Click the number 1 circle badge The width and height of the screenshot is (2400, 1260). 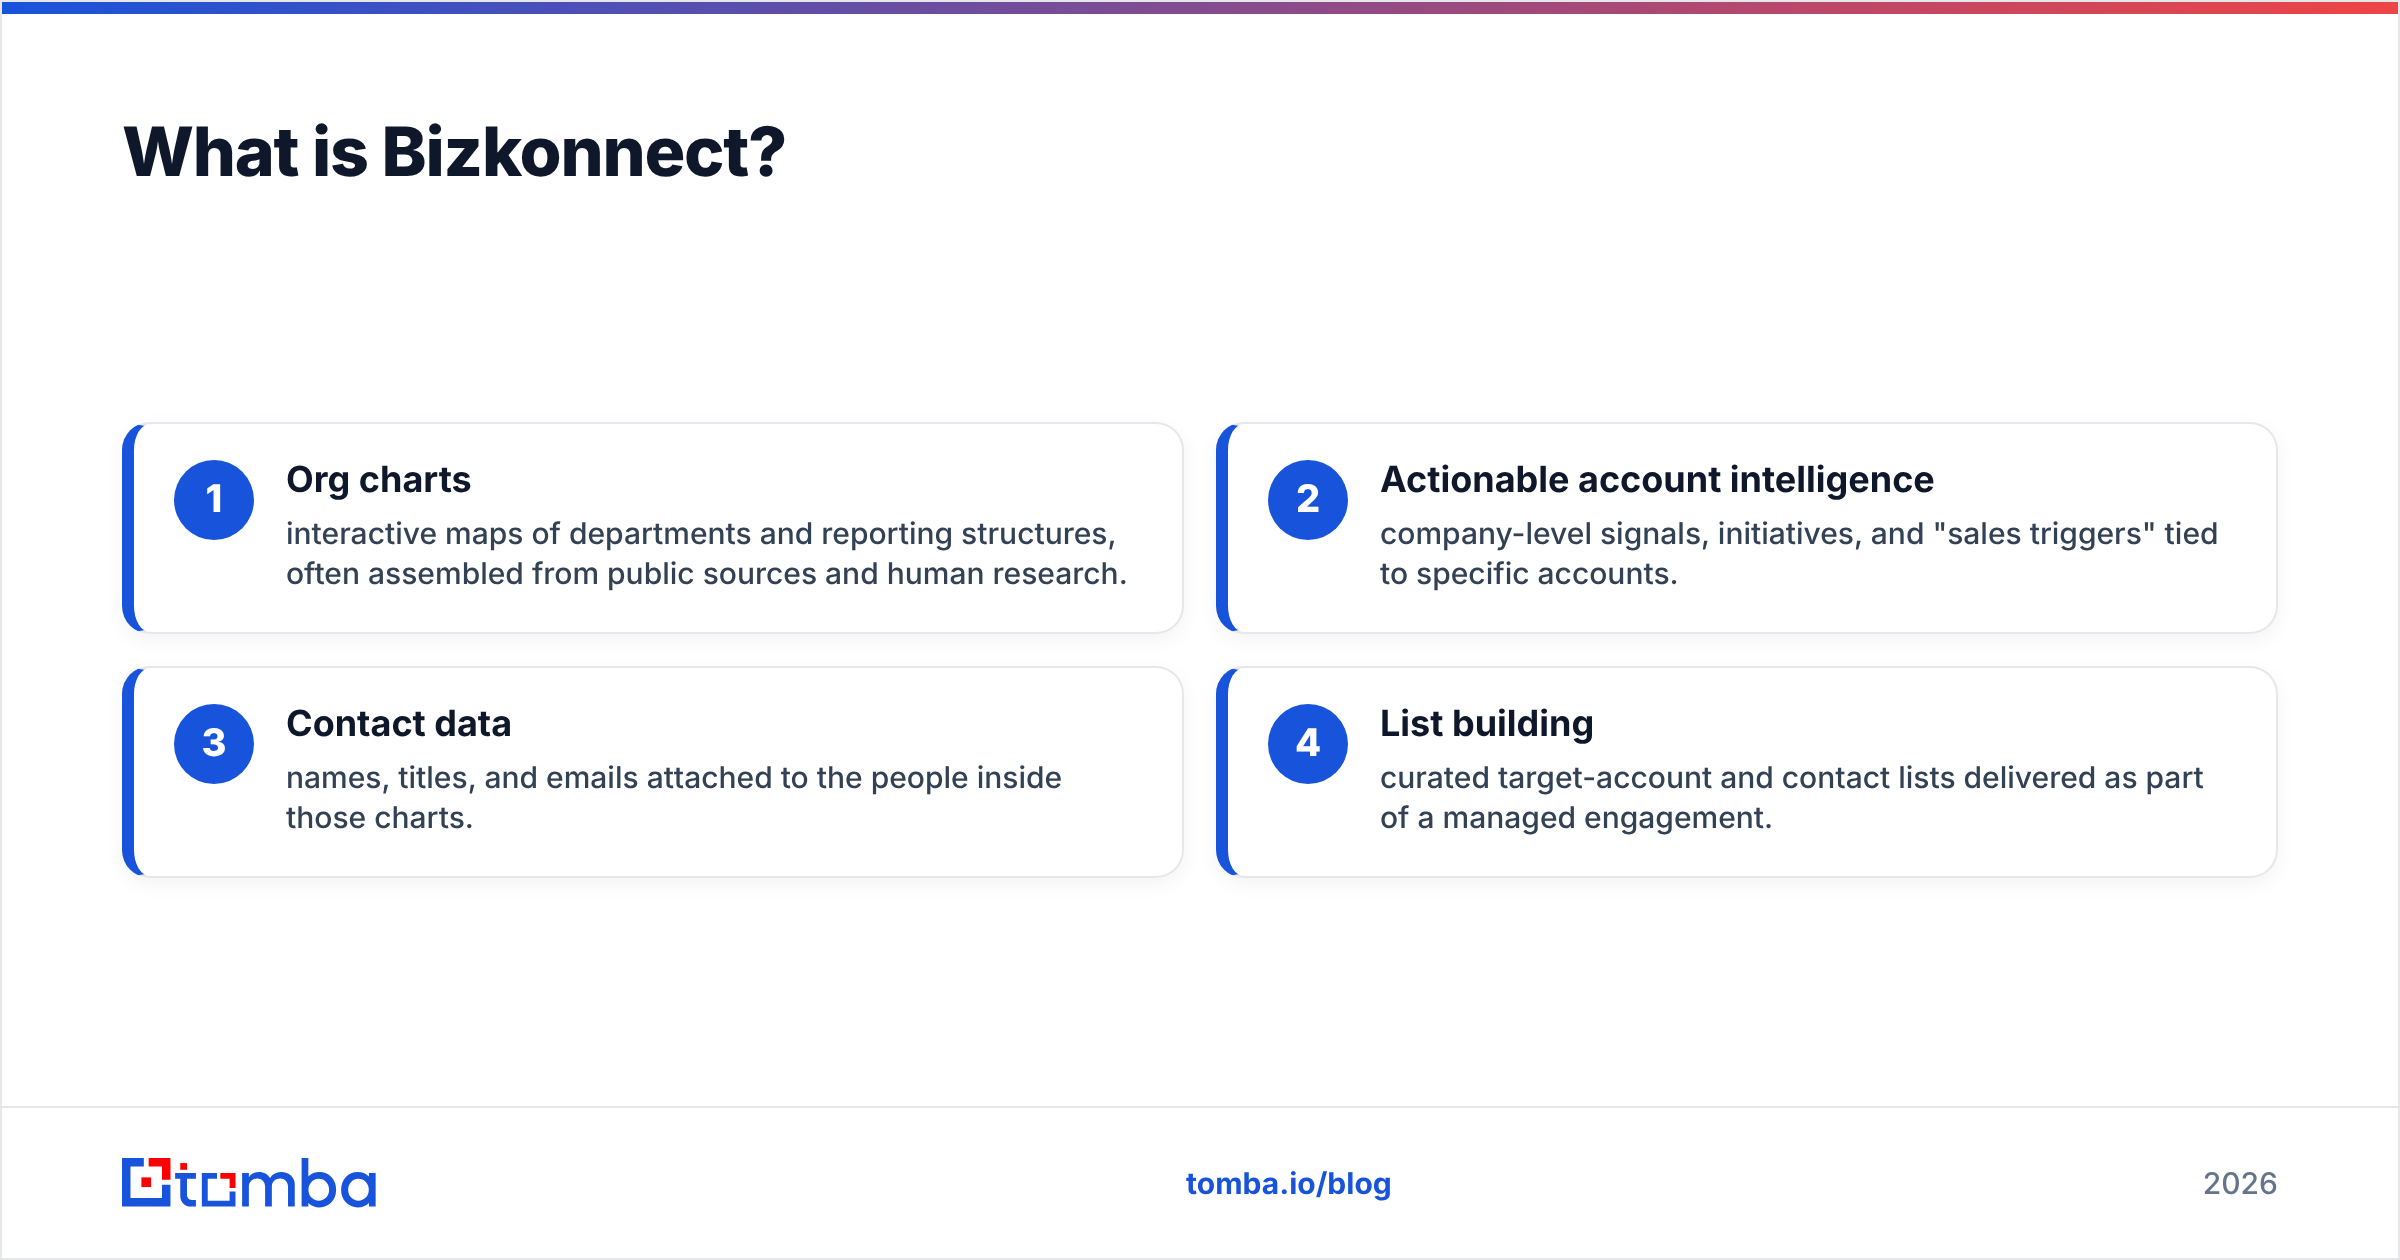[x=214, y=500]
